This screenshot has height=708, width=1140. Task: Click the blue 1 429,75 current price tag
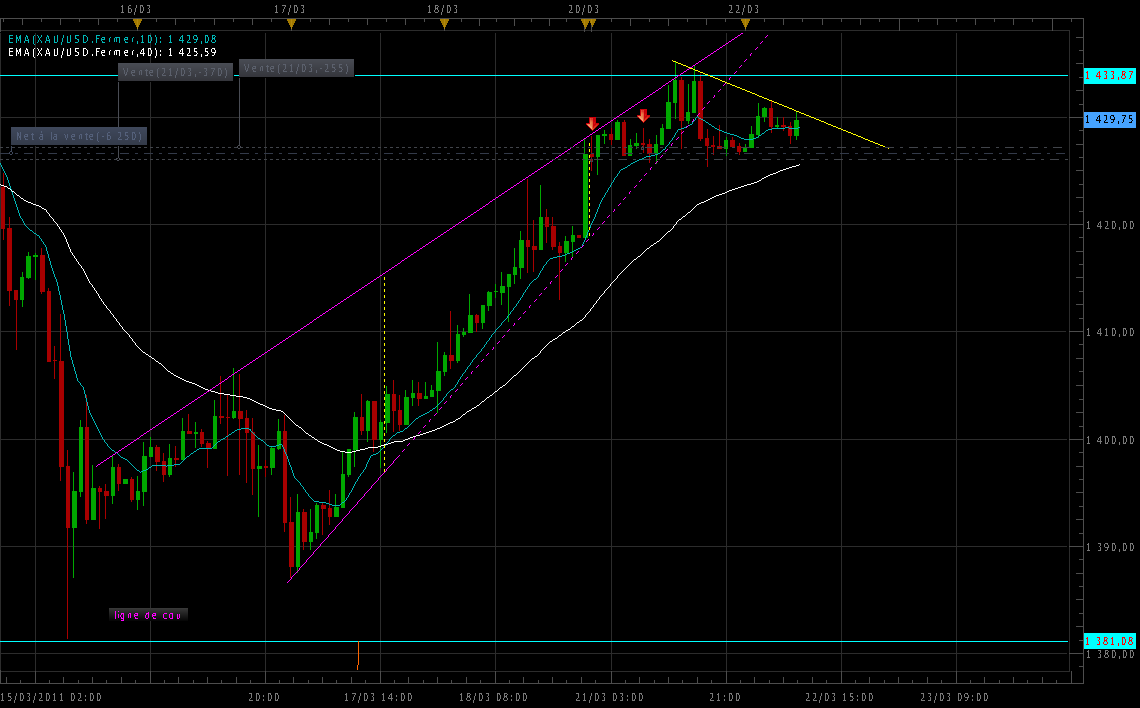(1109, 119)
